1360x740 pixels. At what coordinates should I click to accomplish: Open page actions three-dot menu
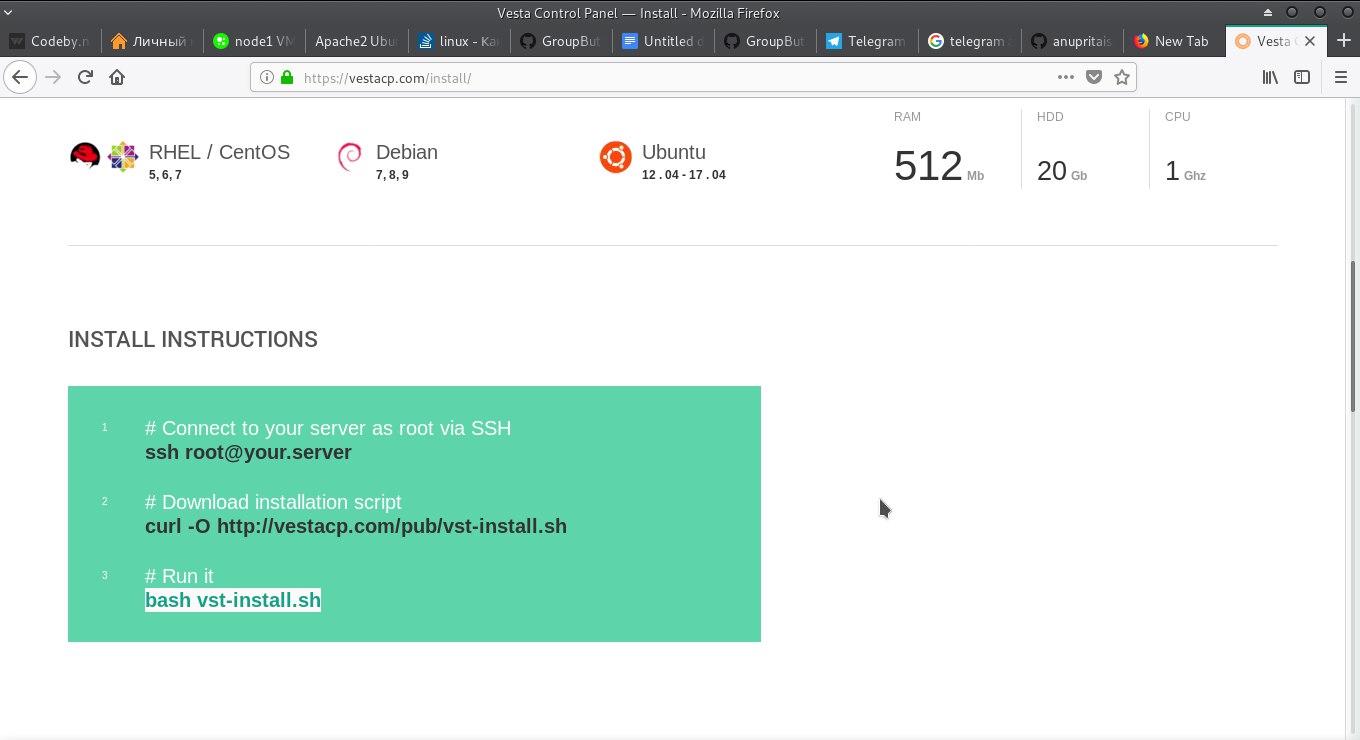[1066, 77]
